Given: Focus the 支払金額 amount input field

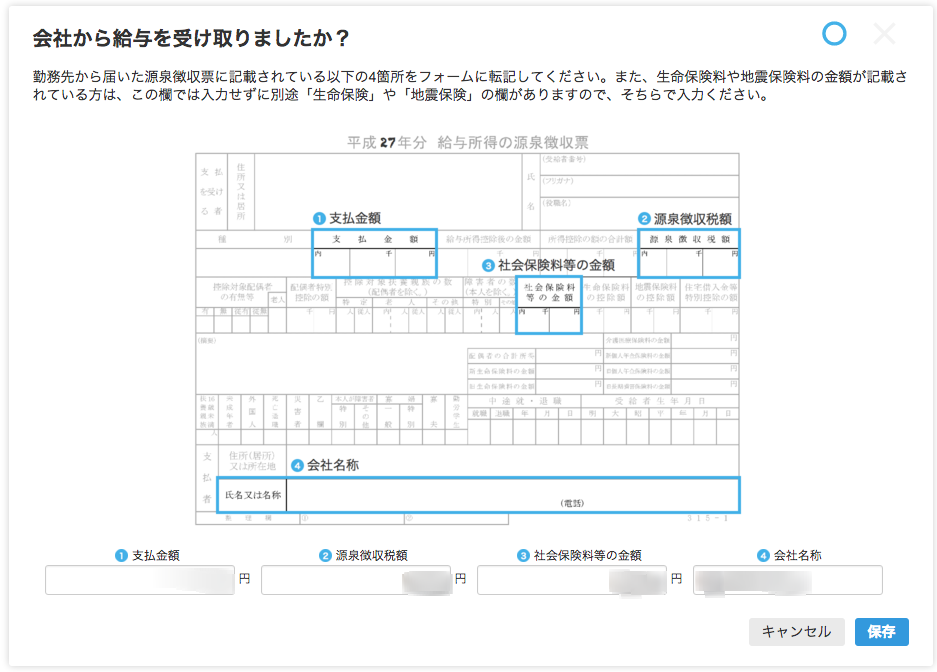Looking at the screenshot, I should (x=140, y=580).
